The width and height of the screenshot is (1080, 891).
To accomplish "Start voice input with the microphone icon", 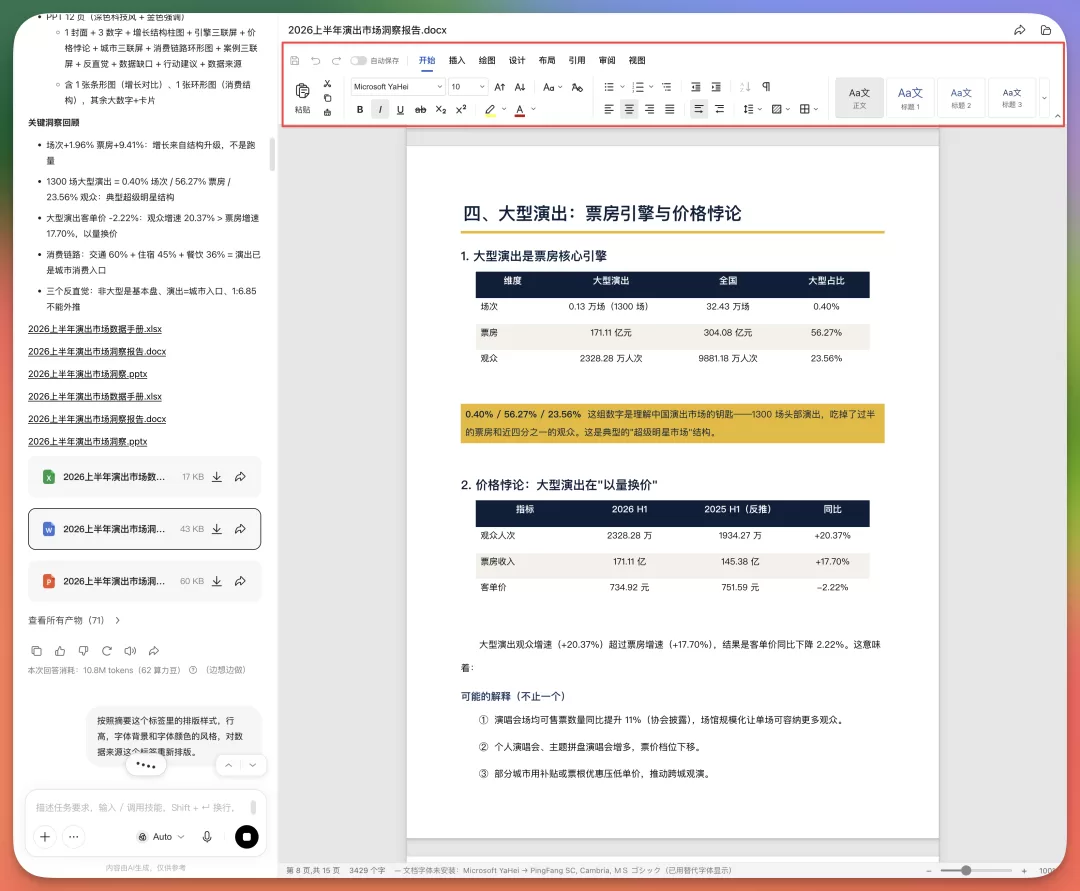I will 207,837.
